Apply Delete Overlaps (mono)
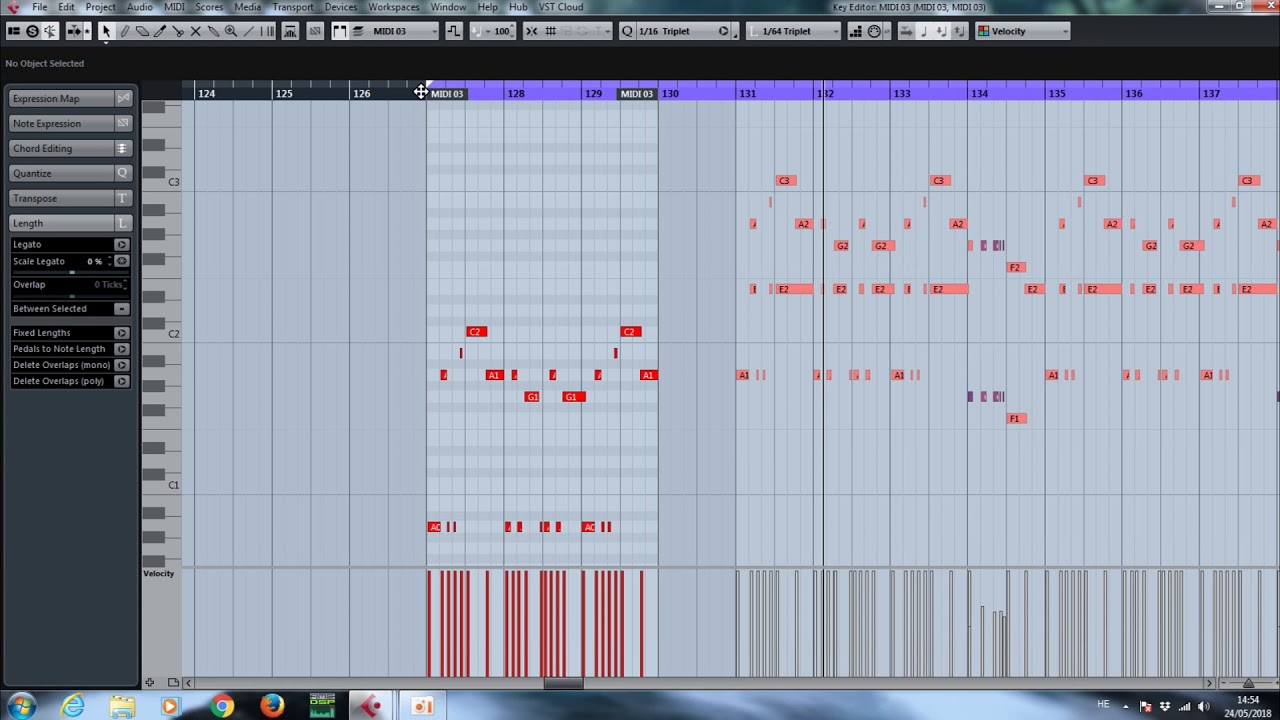 click(121, 365)
